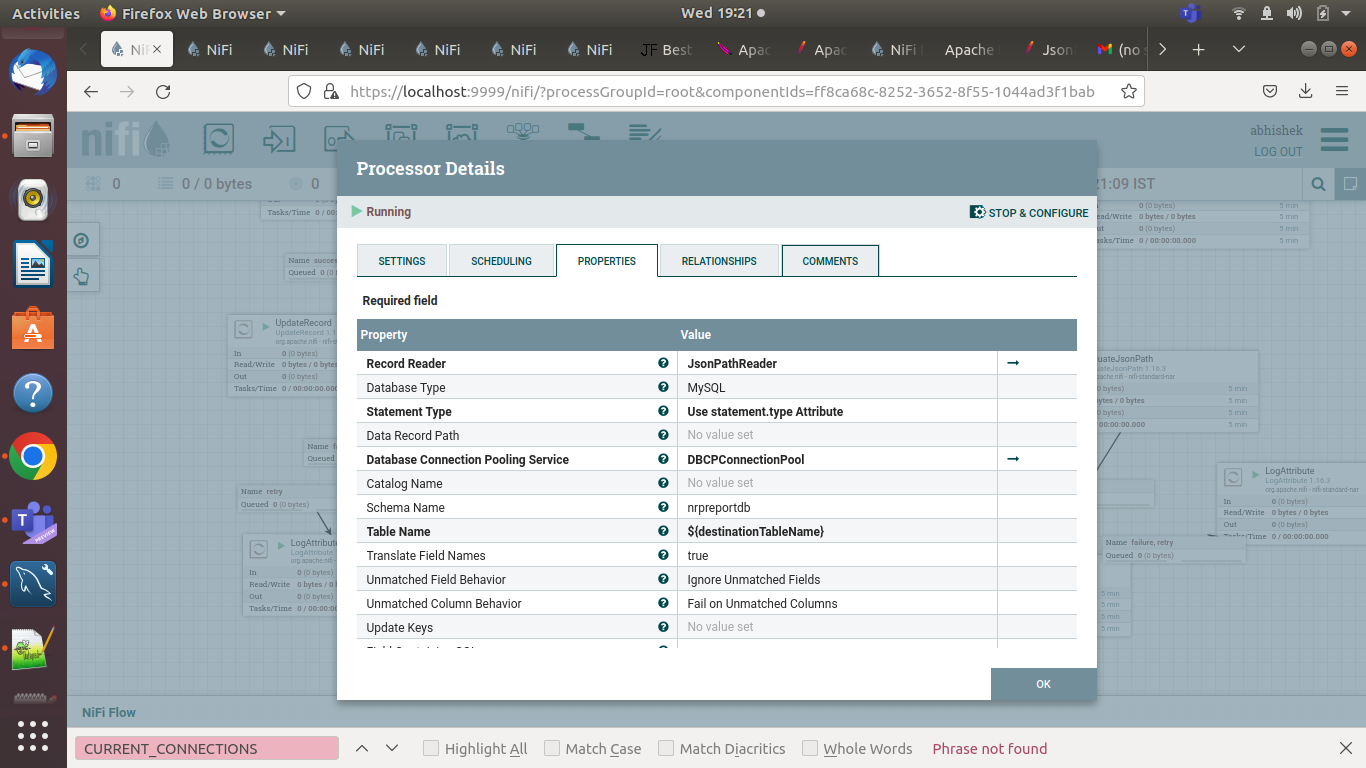
Task: Open the Firefox tab list dropdown
Action: pos(1238,48)
